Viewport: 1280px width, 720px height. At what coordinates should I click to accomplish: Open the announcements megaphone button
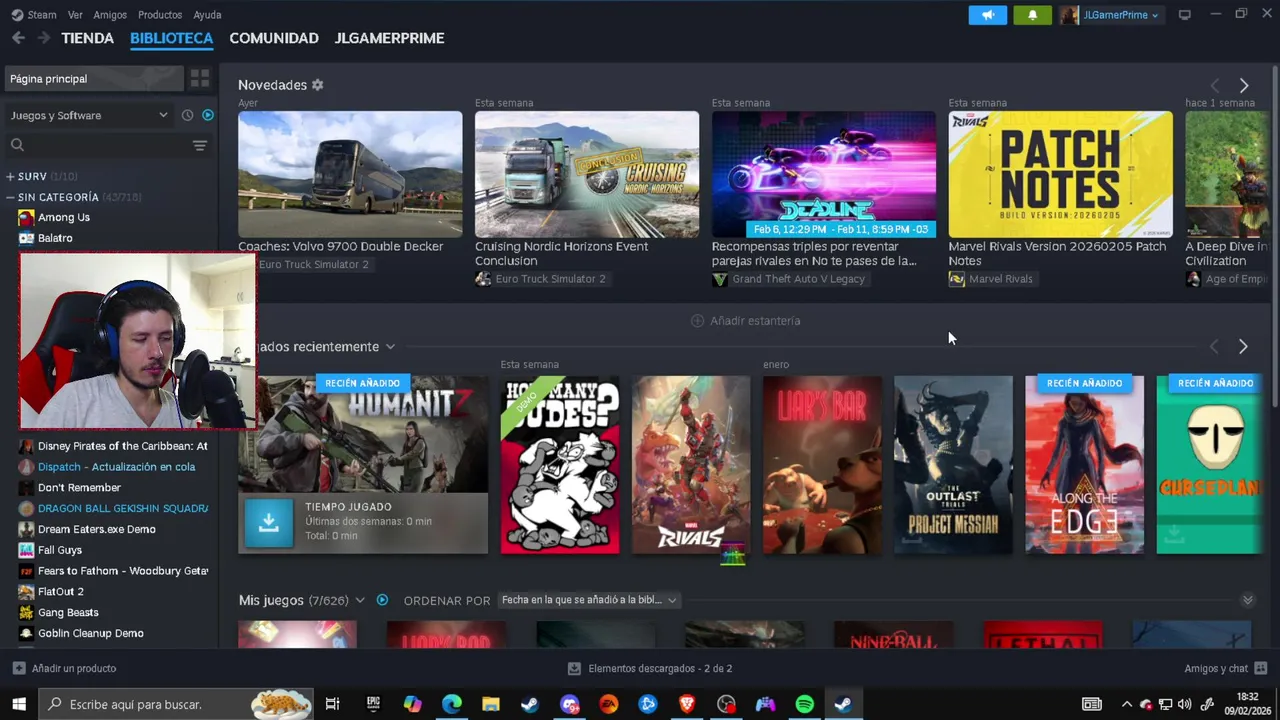click(988, 15)
